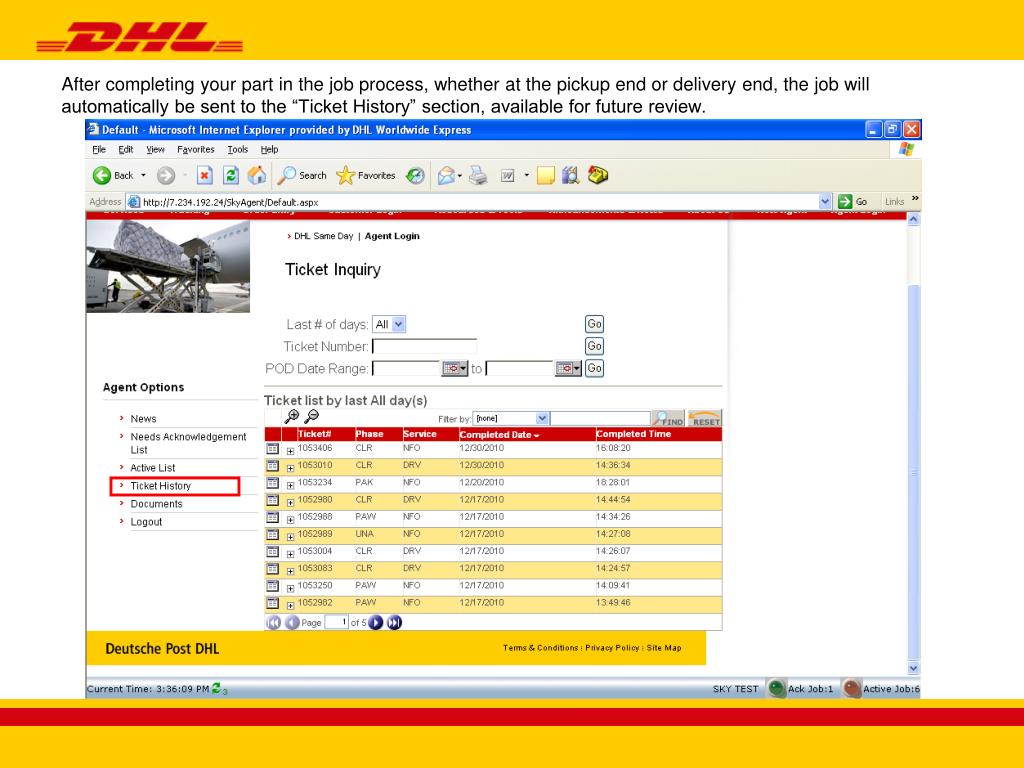This screenshot has width=1024, height=768.
Task: Open the Help menu
Action: 269,150
